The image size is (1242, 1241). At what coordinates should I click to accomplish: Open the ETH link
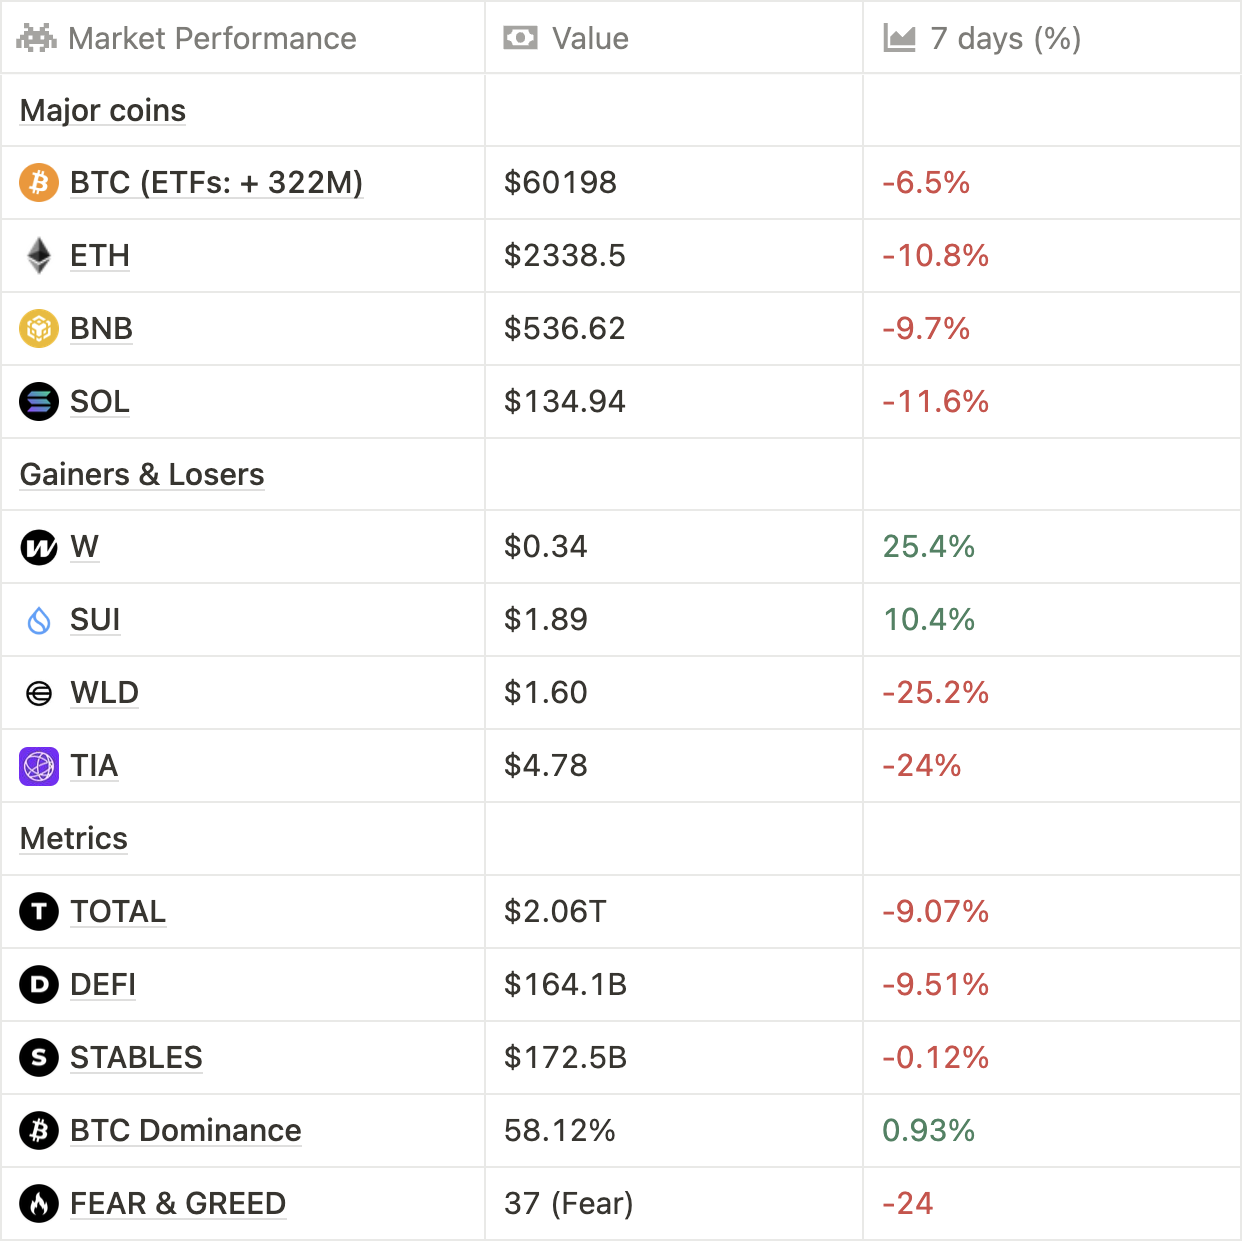(x=100, y=256)
